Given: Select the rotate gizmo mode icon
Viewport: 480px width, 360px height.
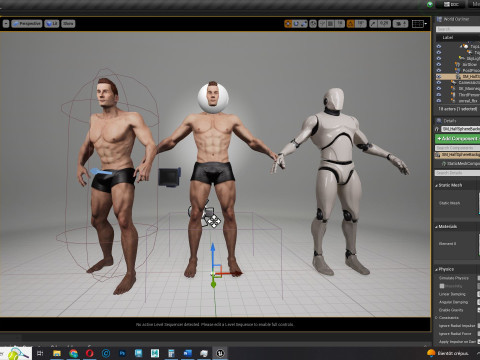Looking at the screenshot, I should click(296, 24).
